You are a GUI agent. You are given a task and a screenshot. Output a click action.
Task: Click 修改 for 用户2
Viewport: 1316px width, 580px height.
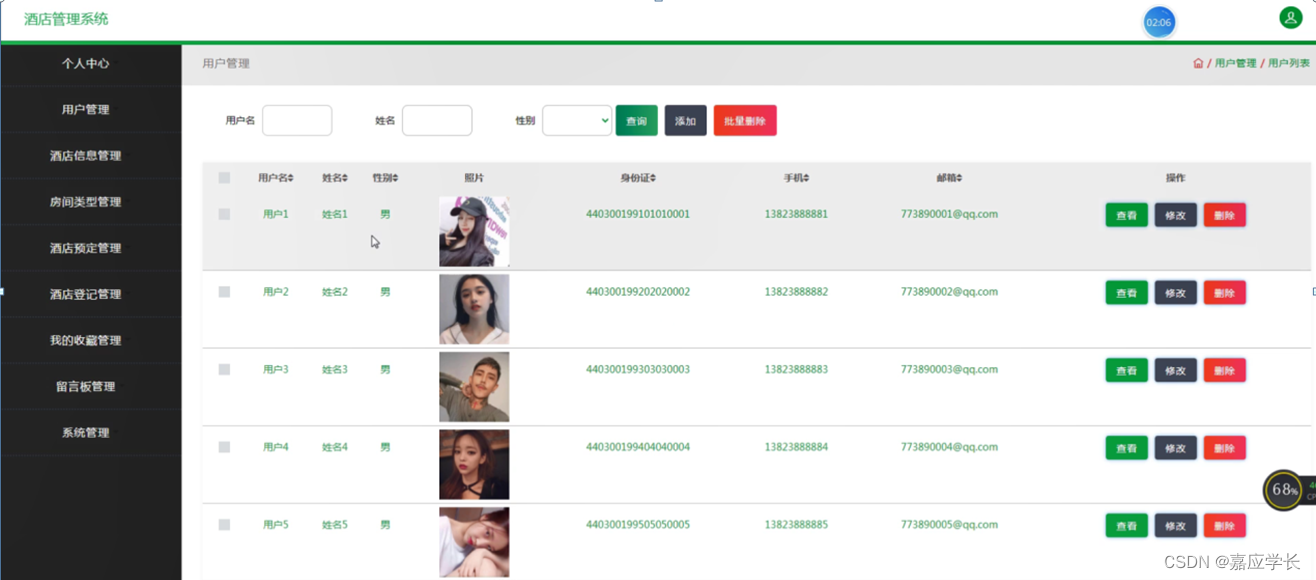(x=1175, y=293)
